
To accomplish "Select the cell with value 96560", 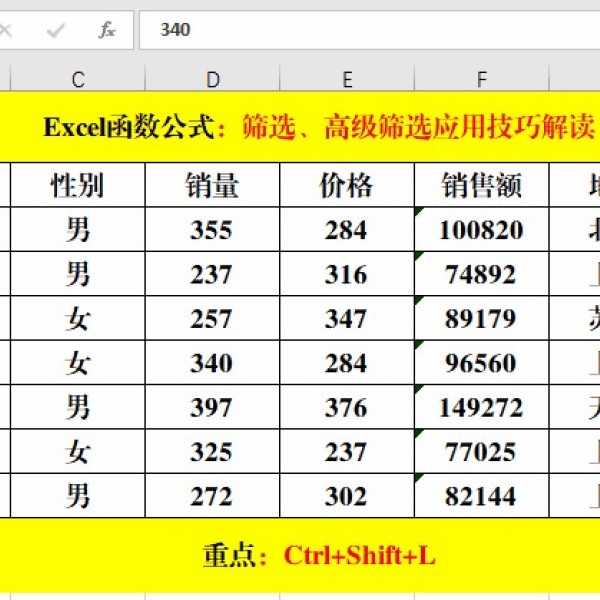I will 482,363.
